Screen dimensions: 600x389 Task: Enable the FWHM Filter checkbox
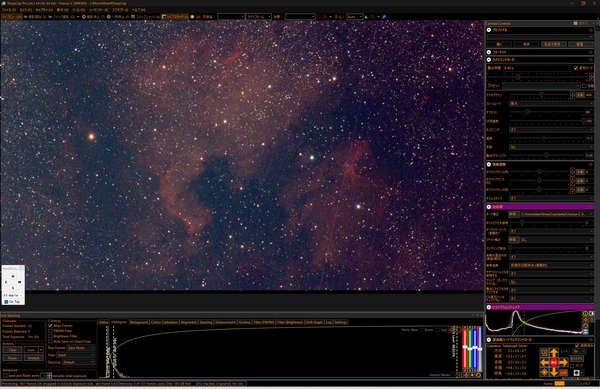point(51,331)
